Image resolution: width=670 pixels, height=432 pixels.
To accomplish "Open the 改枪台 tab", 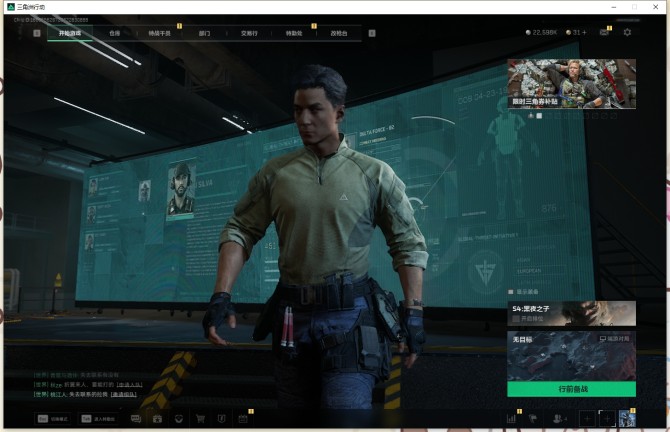I will pyautogui.click(x=339, y=33).
